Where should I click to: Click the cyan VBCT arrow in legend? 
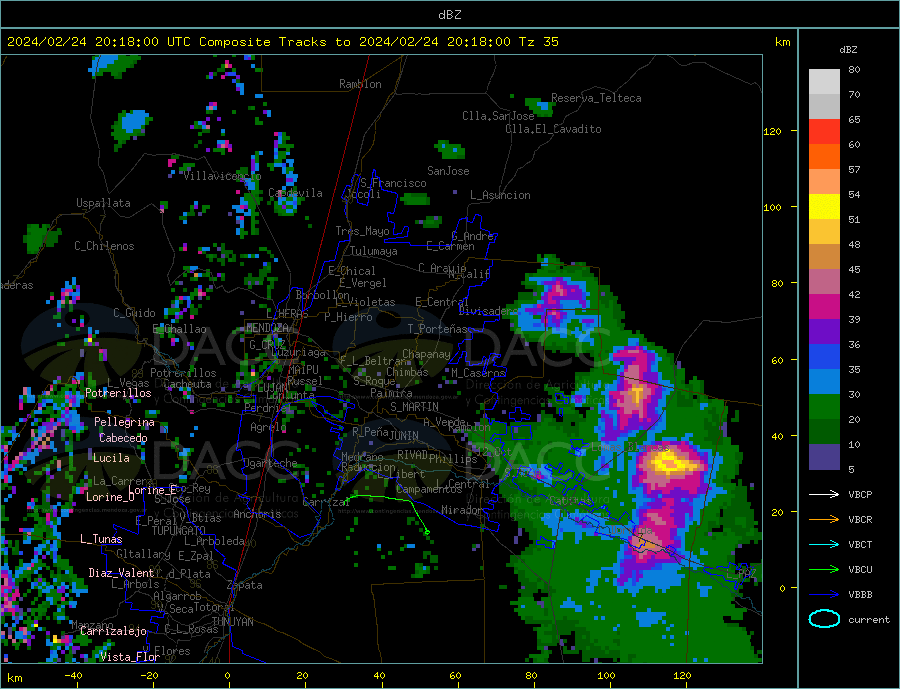coord(824,544)
